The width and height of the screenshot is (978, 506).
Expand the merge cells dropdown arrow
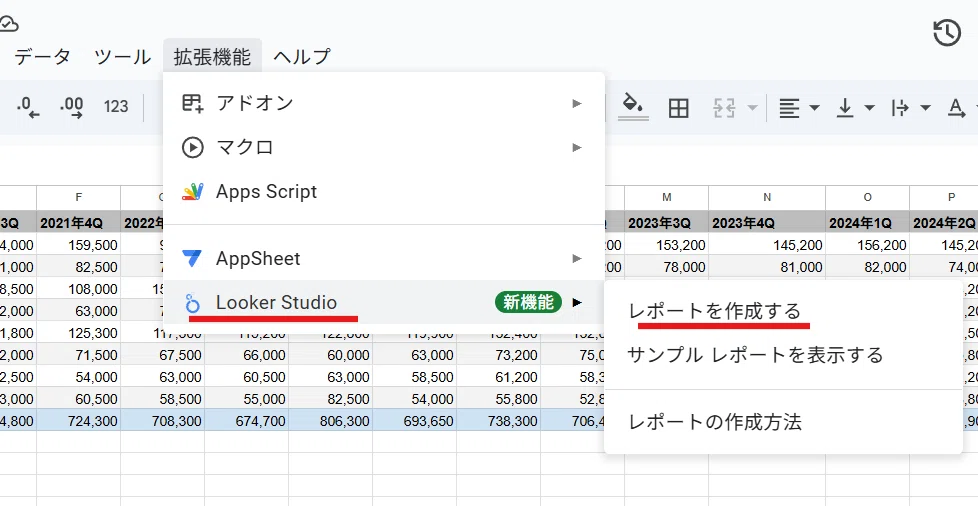pos(752,108)
